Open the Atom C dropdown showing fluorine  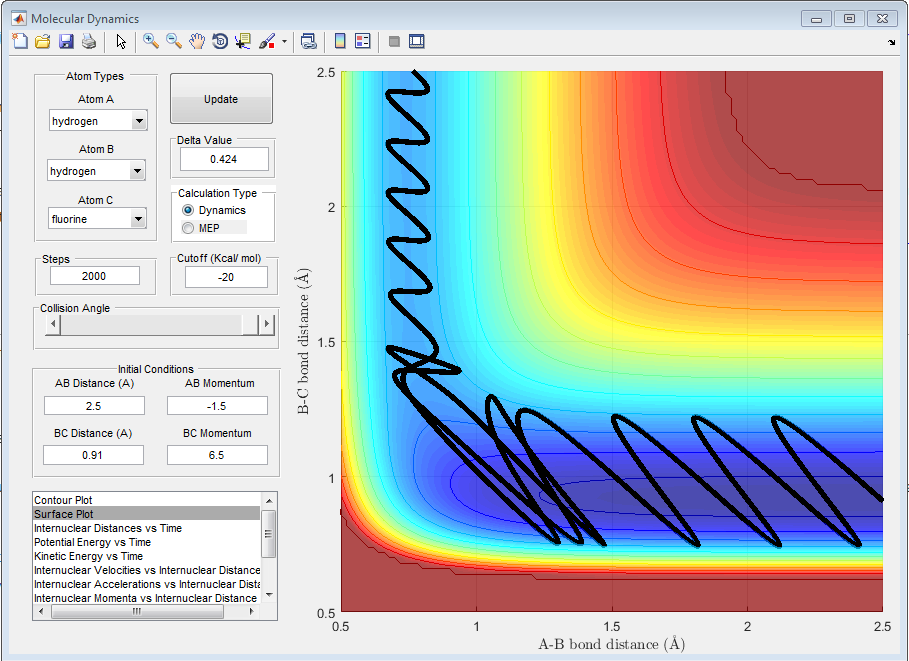click(x=97, y=219)
